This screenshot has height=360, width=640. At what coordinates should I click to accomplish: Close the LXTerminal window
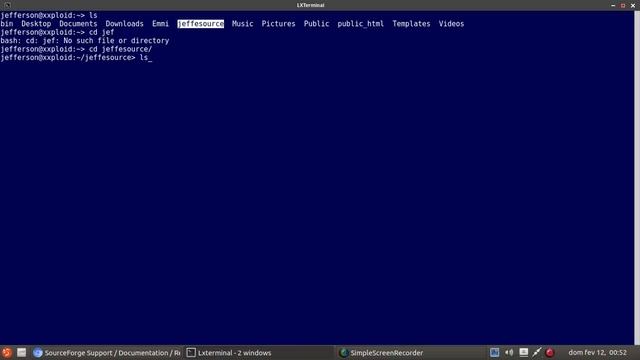633,5
